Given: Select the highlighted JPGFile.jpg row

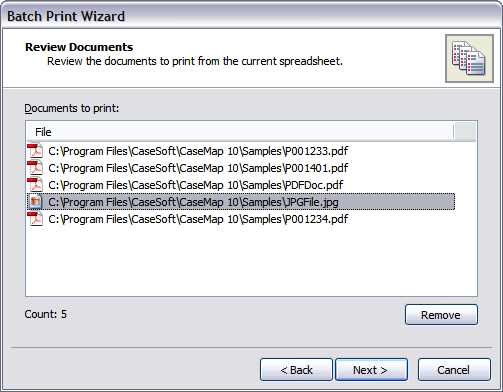Looking at the screenshot, I should pyautogui.click(x=241, y=202).
